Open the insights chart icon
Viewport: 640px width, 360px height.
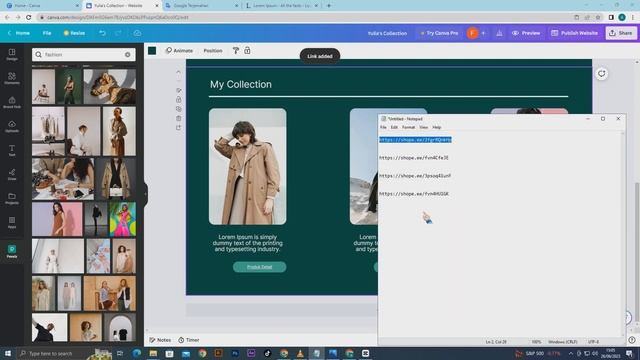(x=499, y=33)
